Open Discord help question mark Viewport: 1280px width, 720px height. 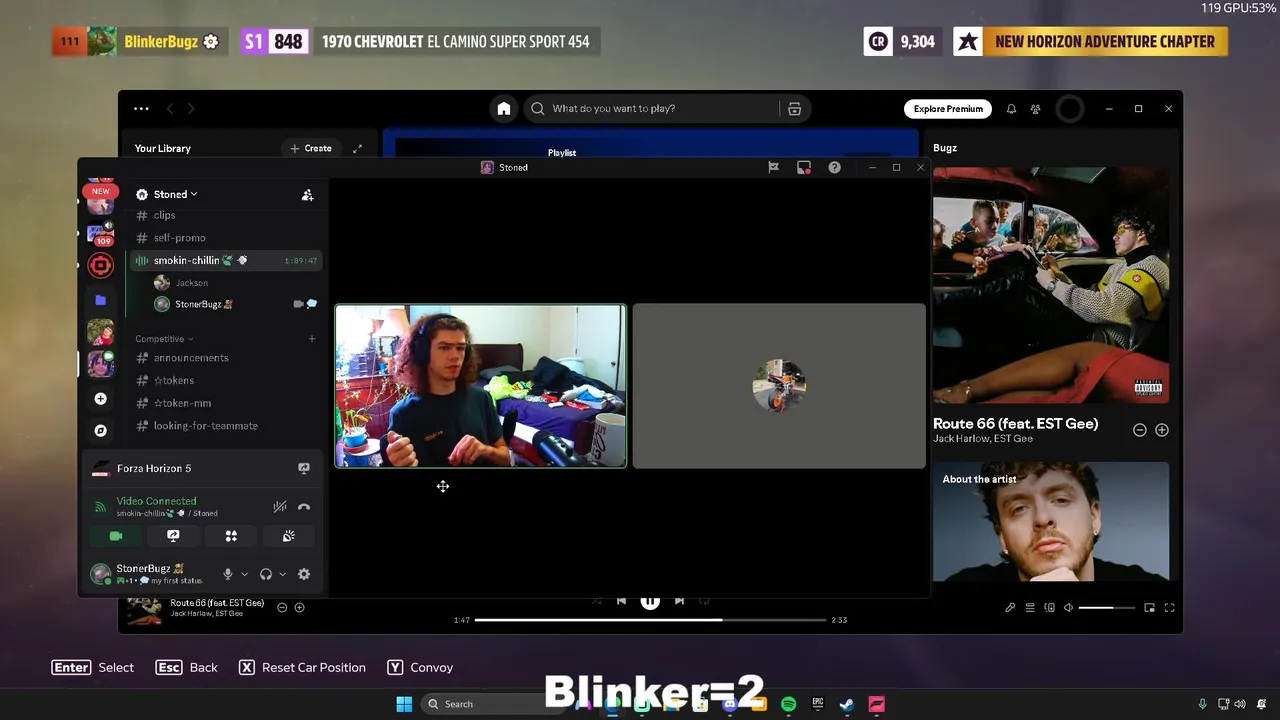(834, 168)
